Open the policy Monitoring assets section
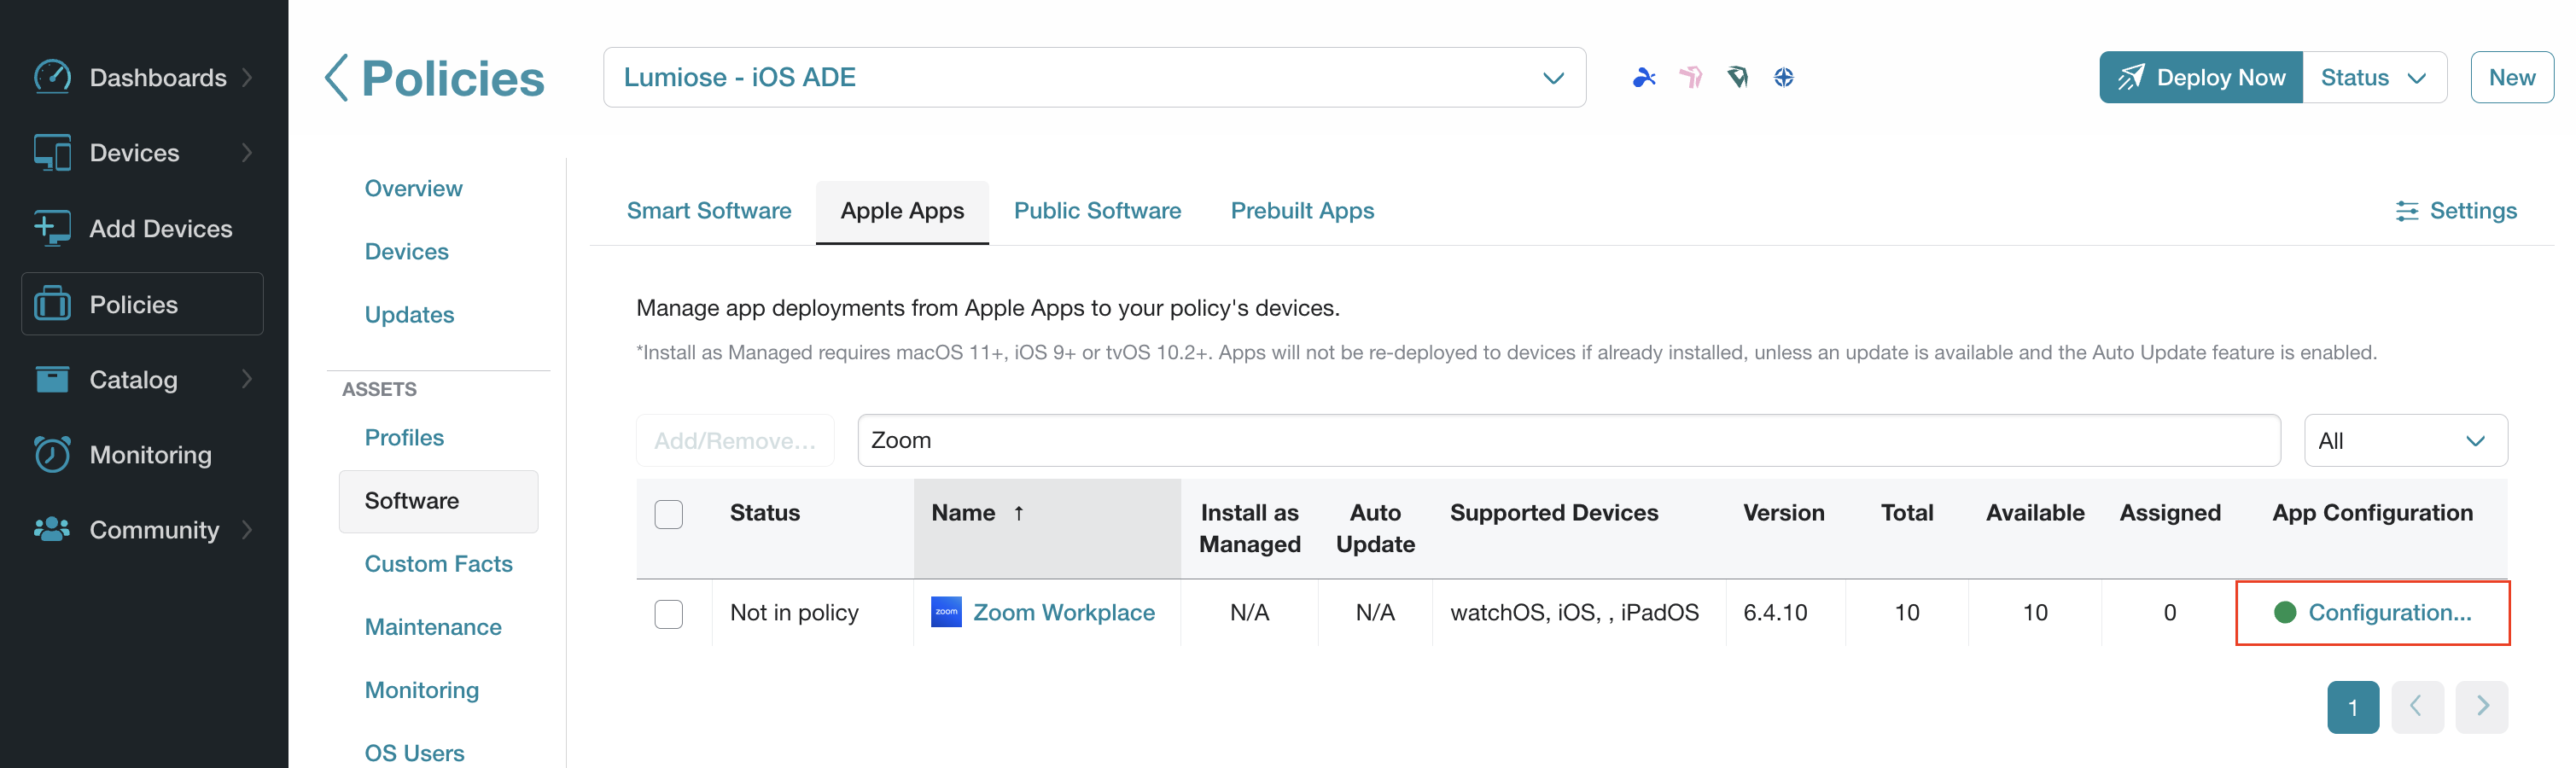The width and height of the screenshot is (2576, 768). (x=421, y=690)
